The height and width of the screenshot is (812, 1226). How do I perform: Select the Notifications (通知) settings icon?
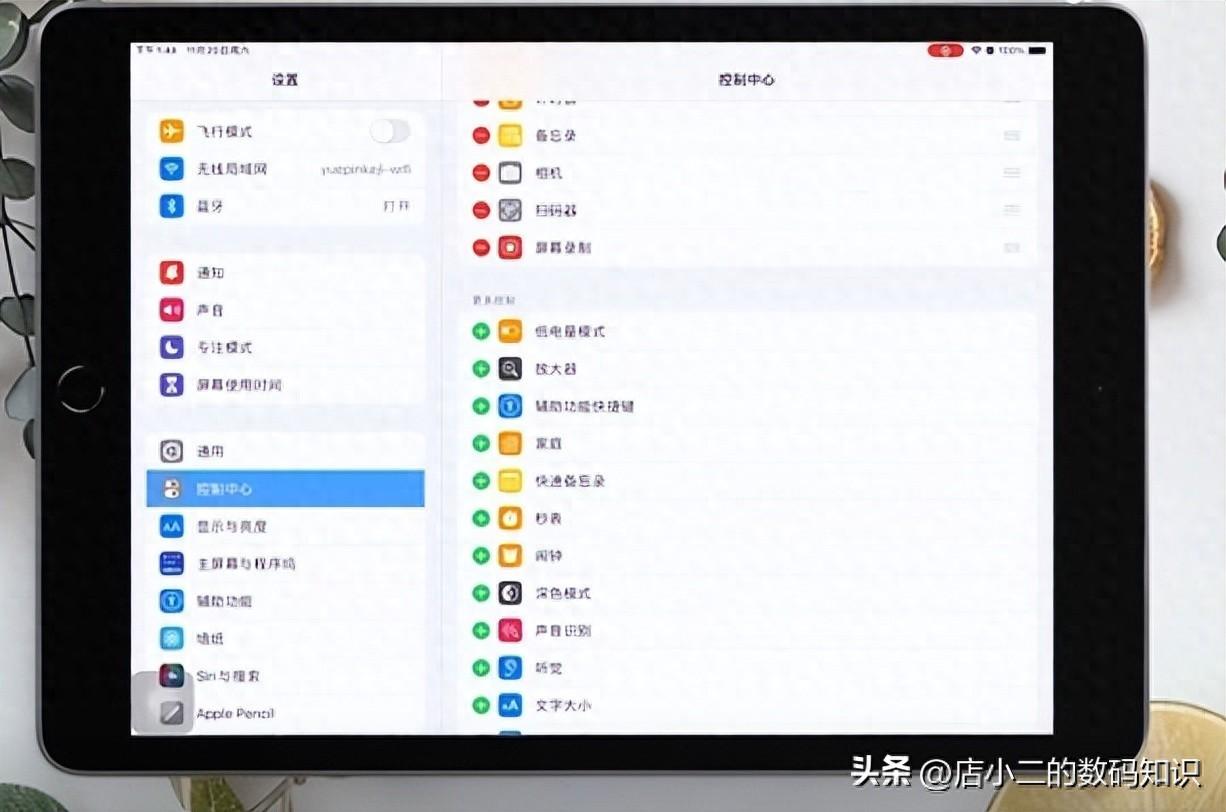pos(170,271)
